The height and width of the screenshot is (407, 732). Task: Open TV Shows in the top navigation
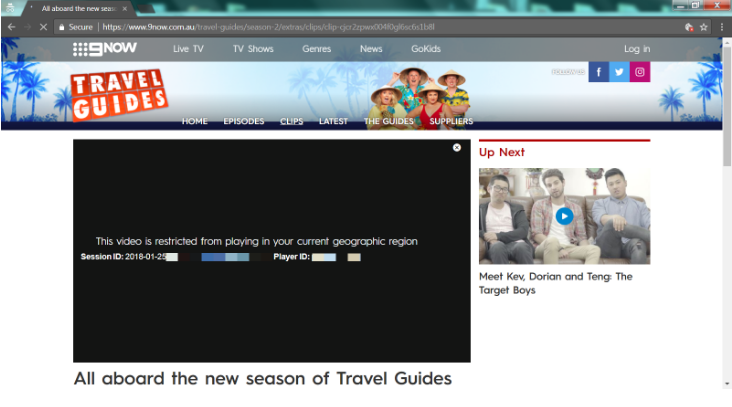pos(253,49)
